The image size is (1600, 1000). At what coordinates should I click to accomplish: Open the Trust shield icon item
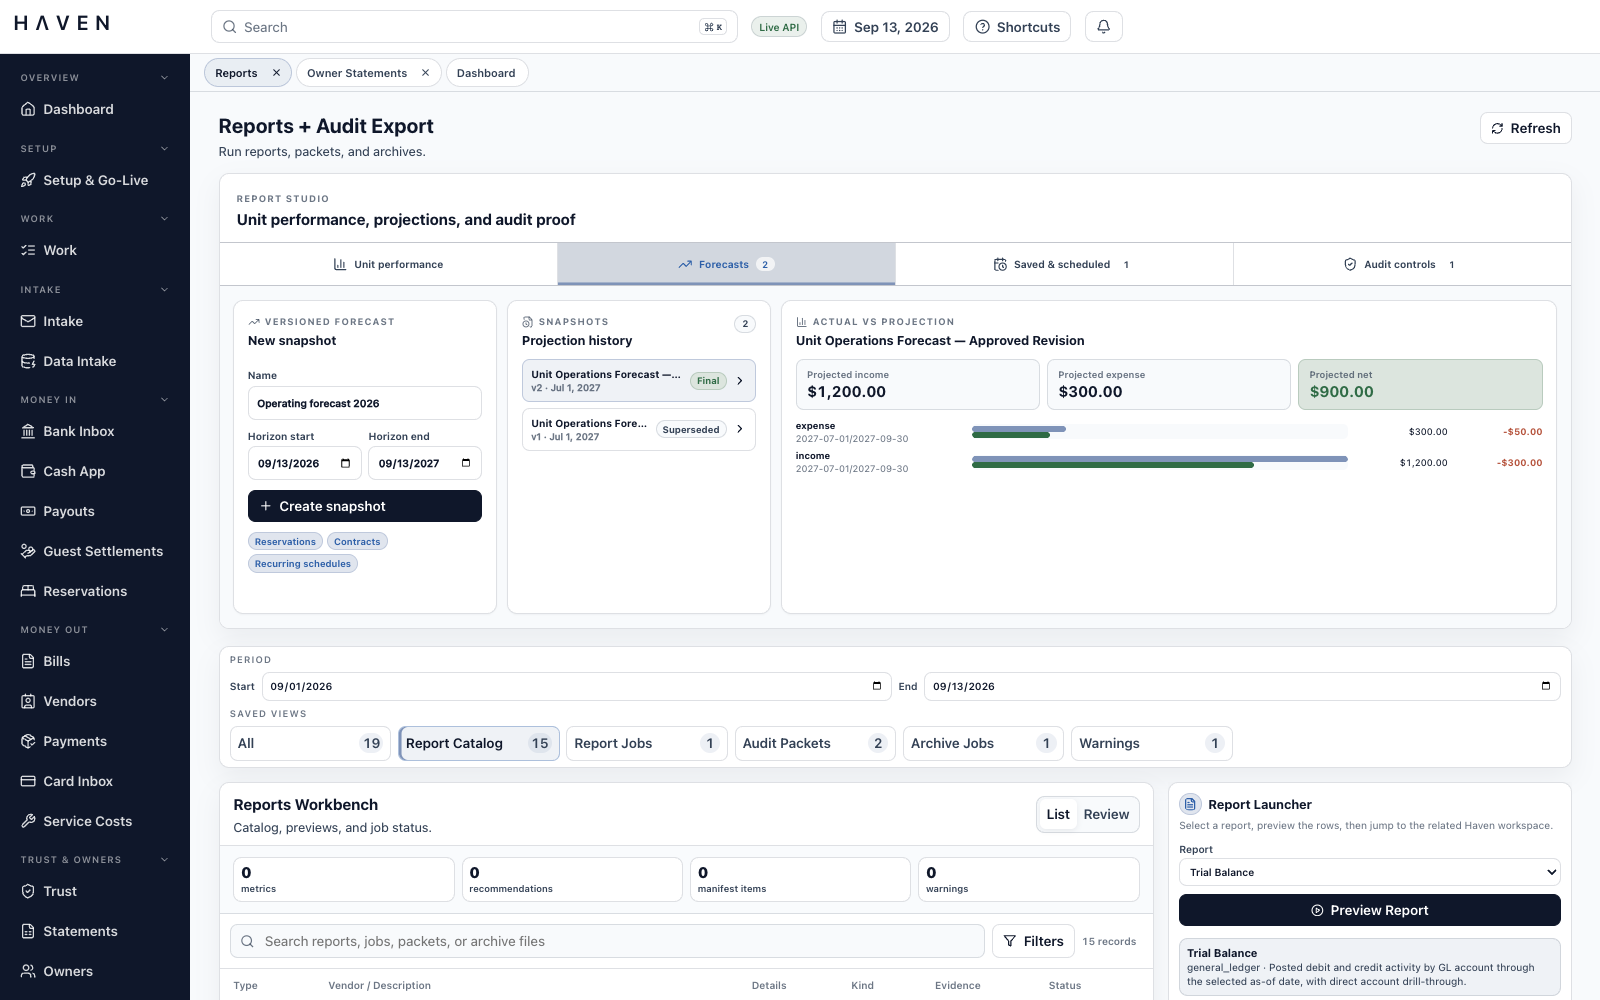click(x=28, y=891)
